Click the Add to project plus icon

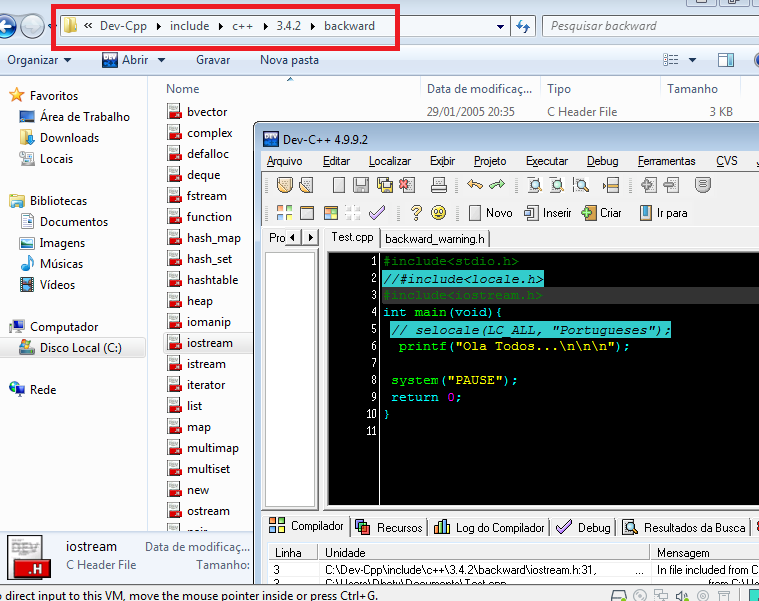pos(649,185)
